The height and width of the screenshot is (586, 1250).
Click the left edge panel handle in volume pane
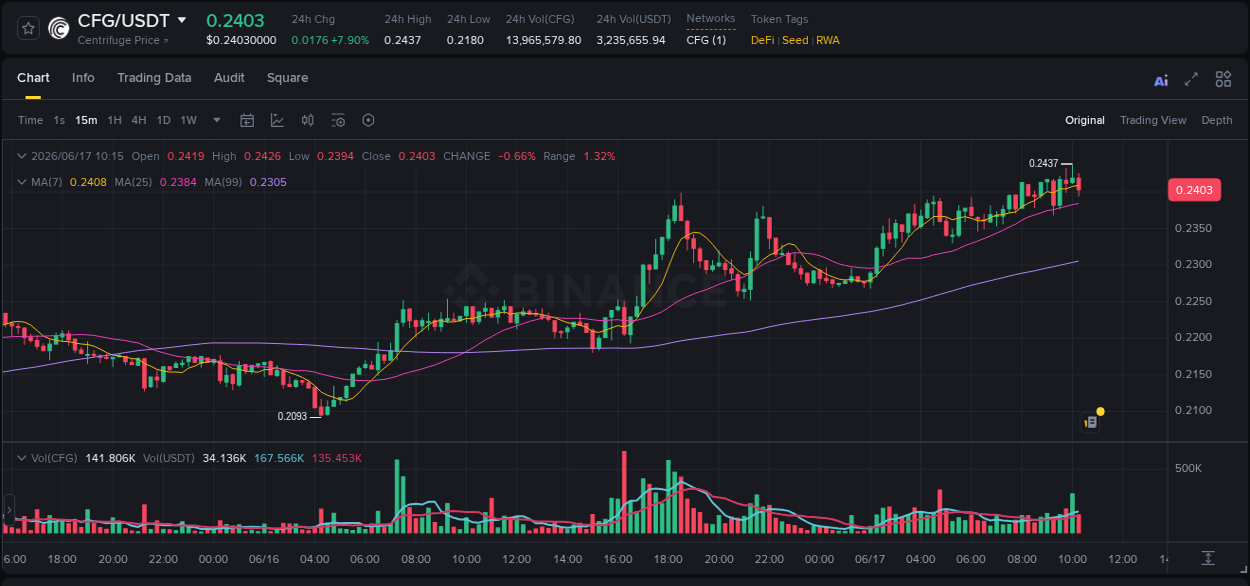point(7,510)
